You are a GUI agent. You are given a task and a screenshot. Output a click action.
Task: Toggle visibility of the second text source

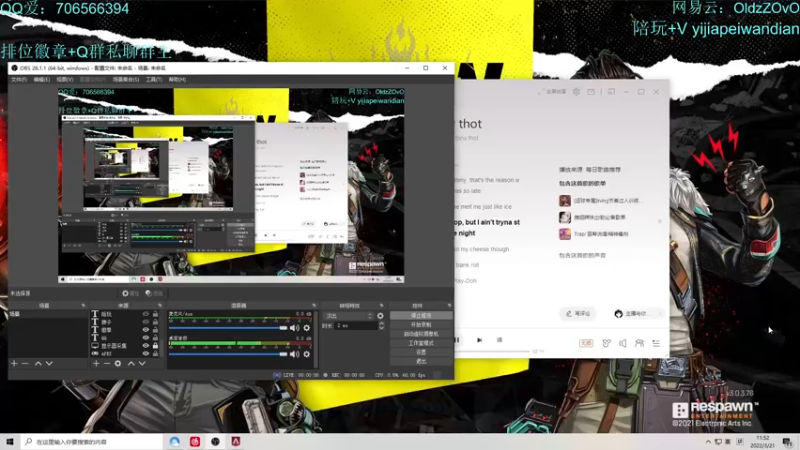(146, 322)
